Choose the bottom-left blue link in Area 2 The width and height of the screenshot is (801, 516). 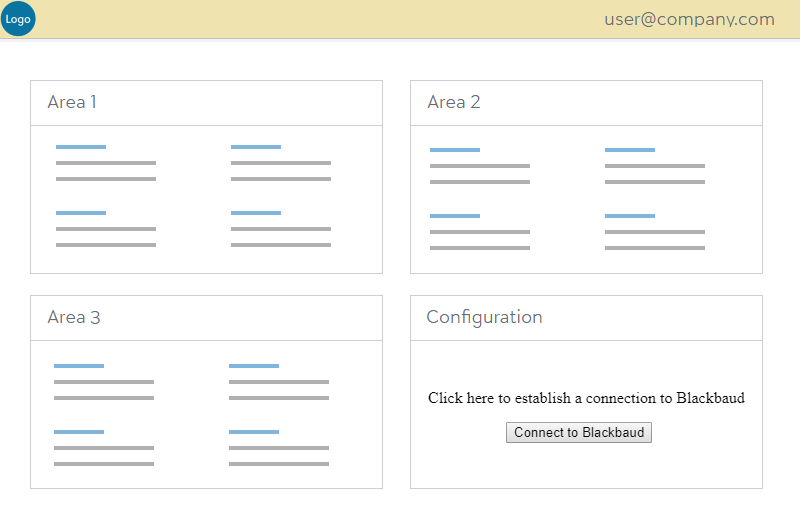[x=455, y=216]
